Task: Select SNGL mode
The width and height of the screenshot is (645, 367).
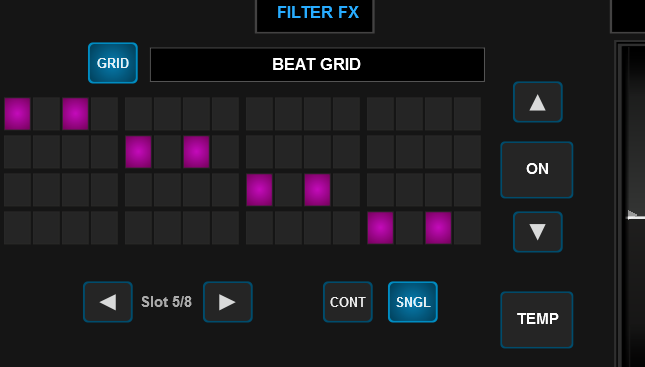Action: click(x=413, y=302)
